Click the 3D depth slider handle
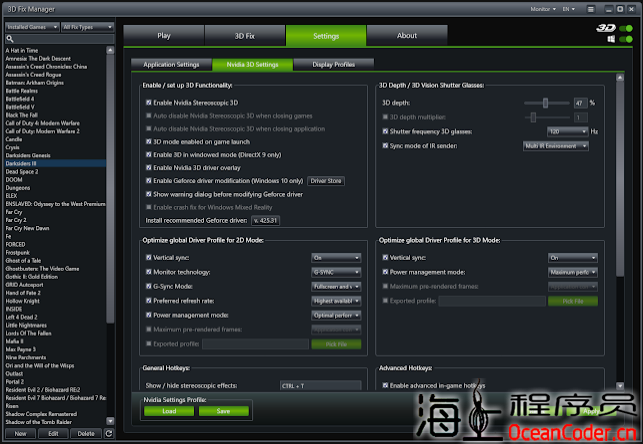Screen dimensions: 643x444 coord(545,103)
